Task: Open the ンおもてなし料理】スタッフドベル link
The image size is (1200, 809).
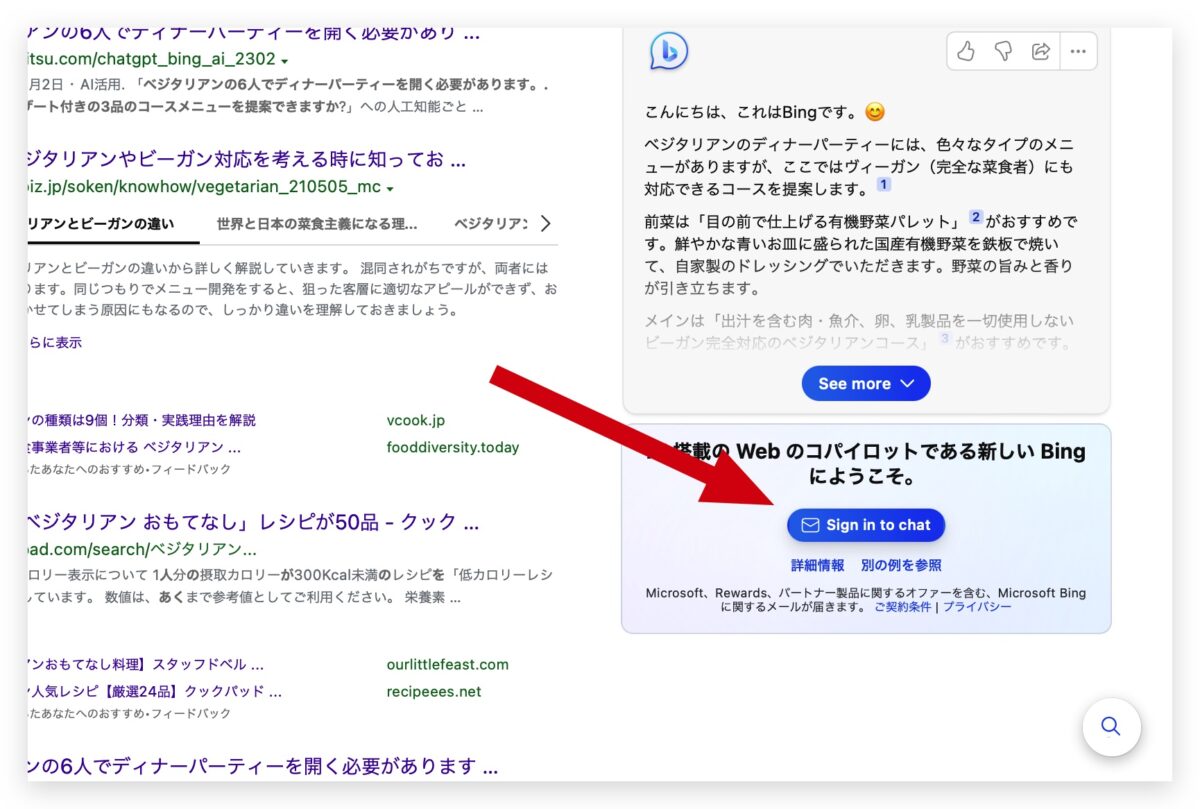Action: (145, 664)
